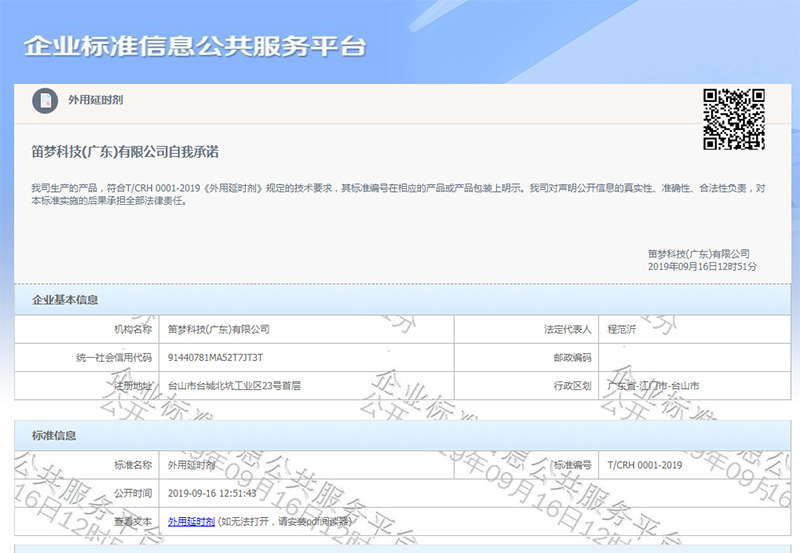This screenshot has height=553, width=800.
Task: Select the 标准信息 section header
Action: 54,436
